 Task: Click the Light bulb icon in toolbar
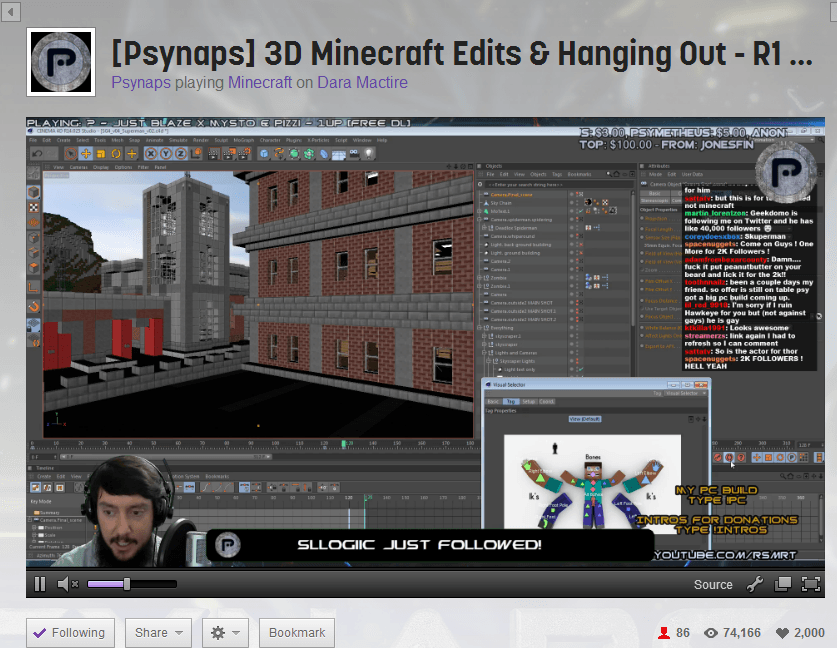369,154
